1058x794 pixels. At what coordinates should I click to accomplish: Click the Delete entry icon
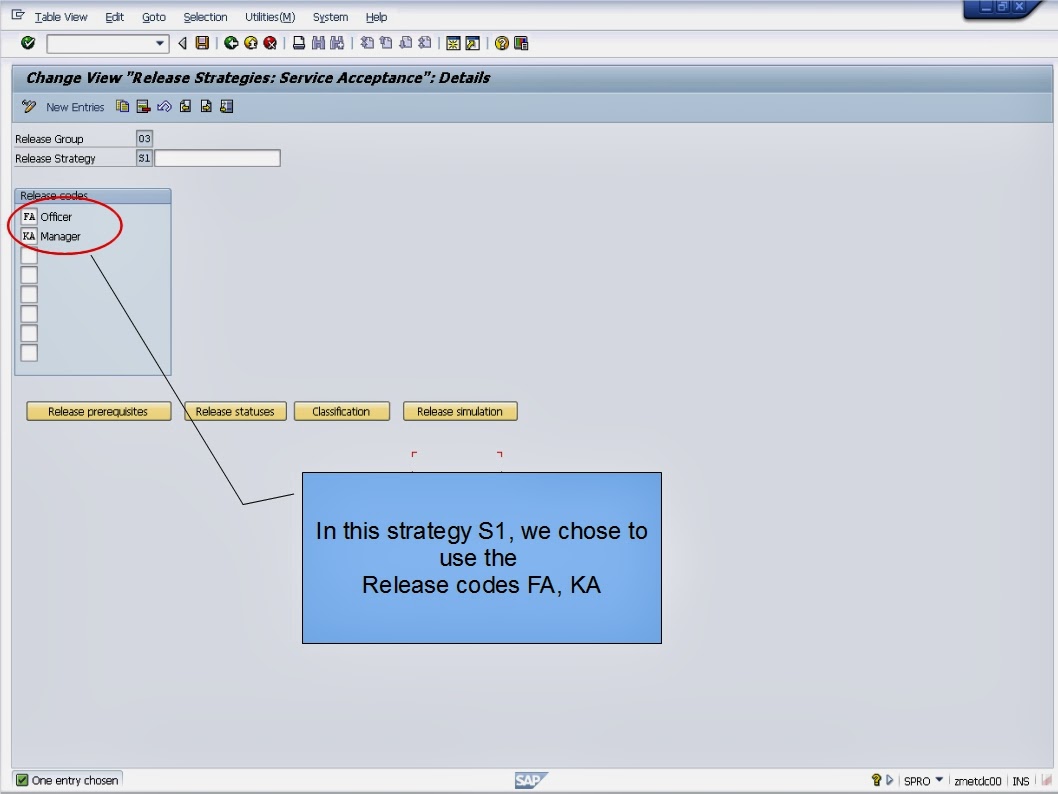tap(143, 107)
